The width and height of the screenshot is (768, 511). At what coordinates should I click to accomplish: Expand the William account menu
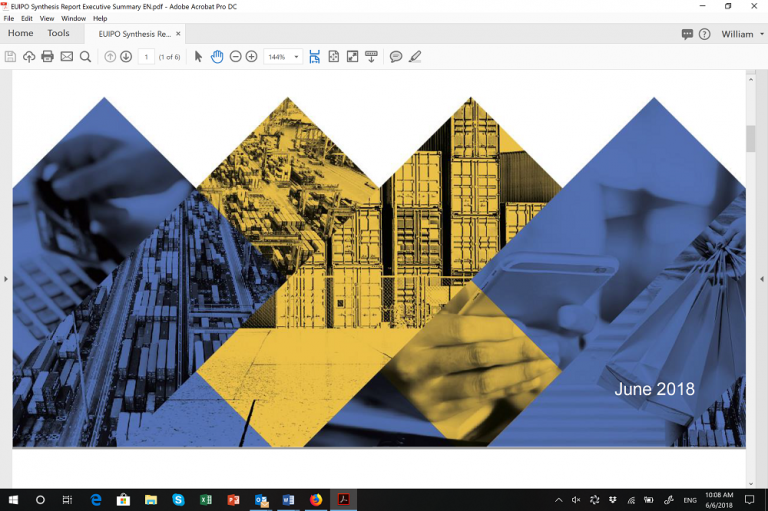click(742, 34)
